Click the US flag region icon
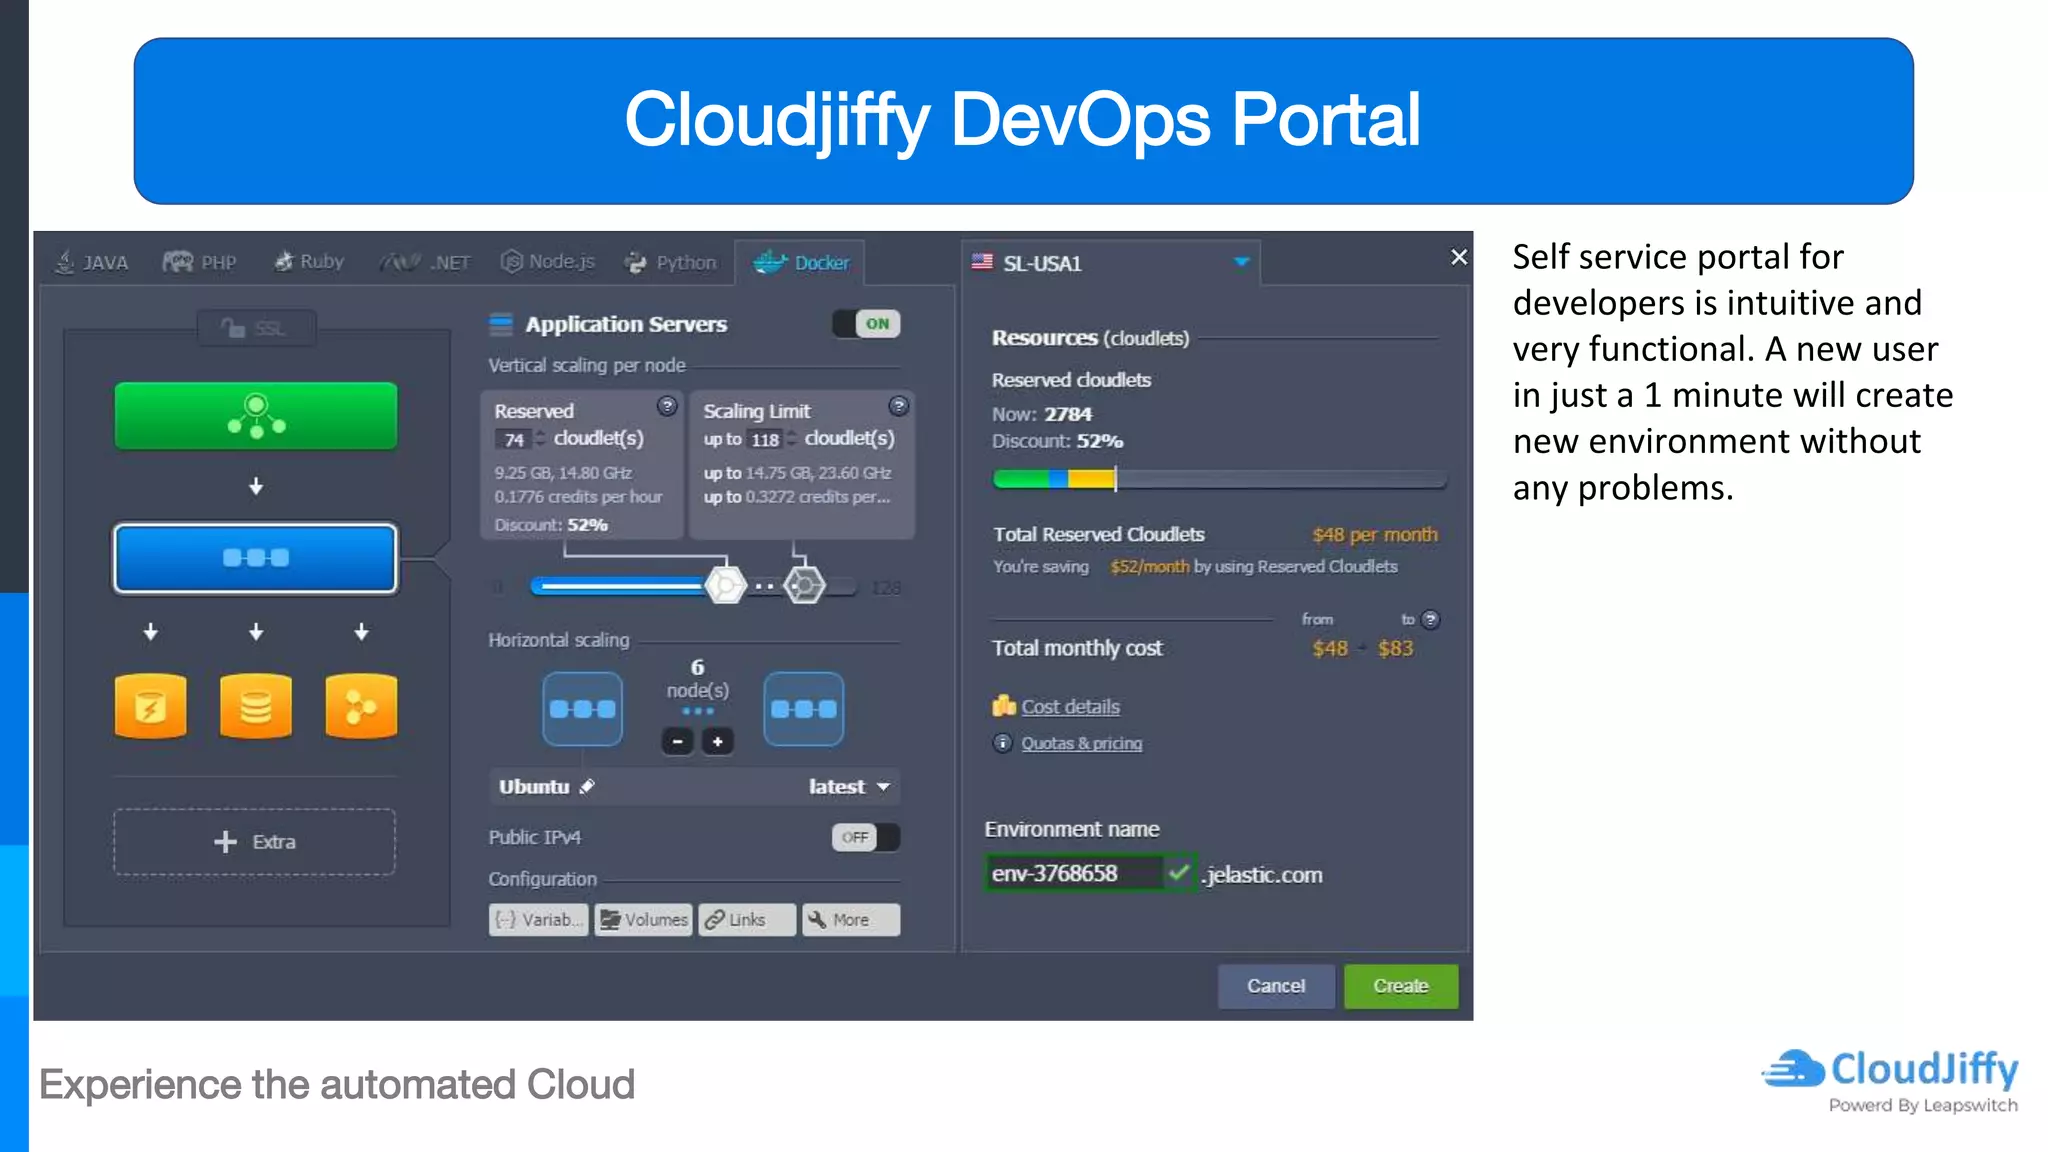 (x=982, y=262)
